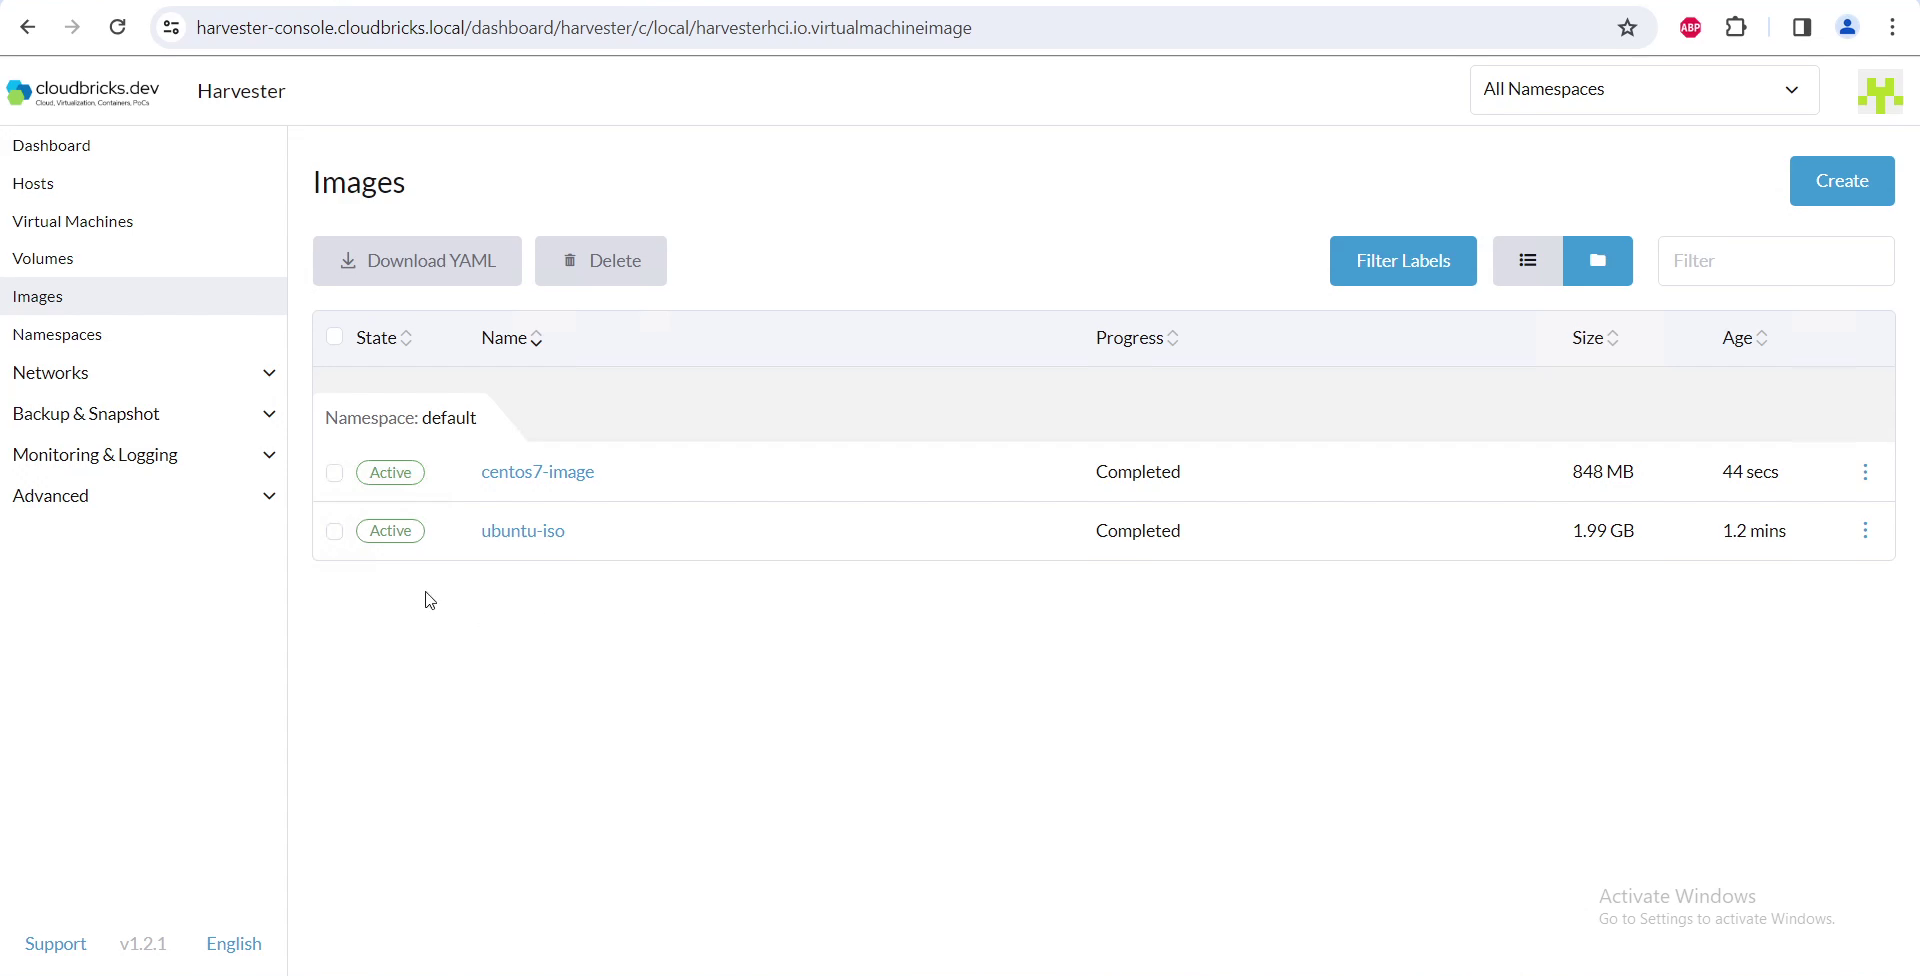Toggle the select-all images checkbox
The height and width of the screenshot is (976, 1920).
point(335,337)
